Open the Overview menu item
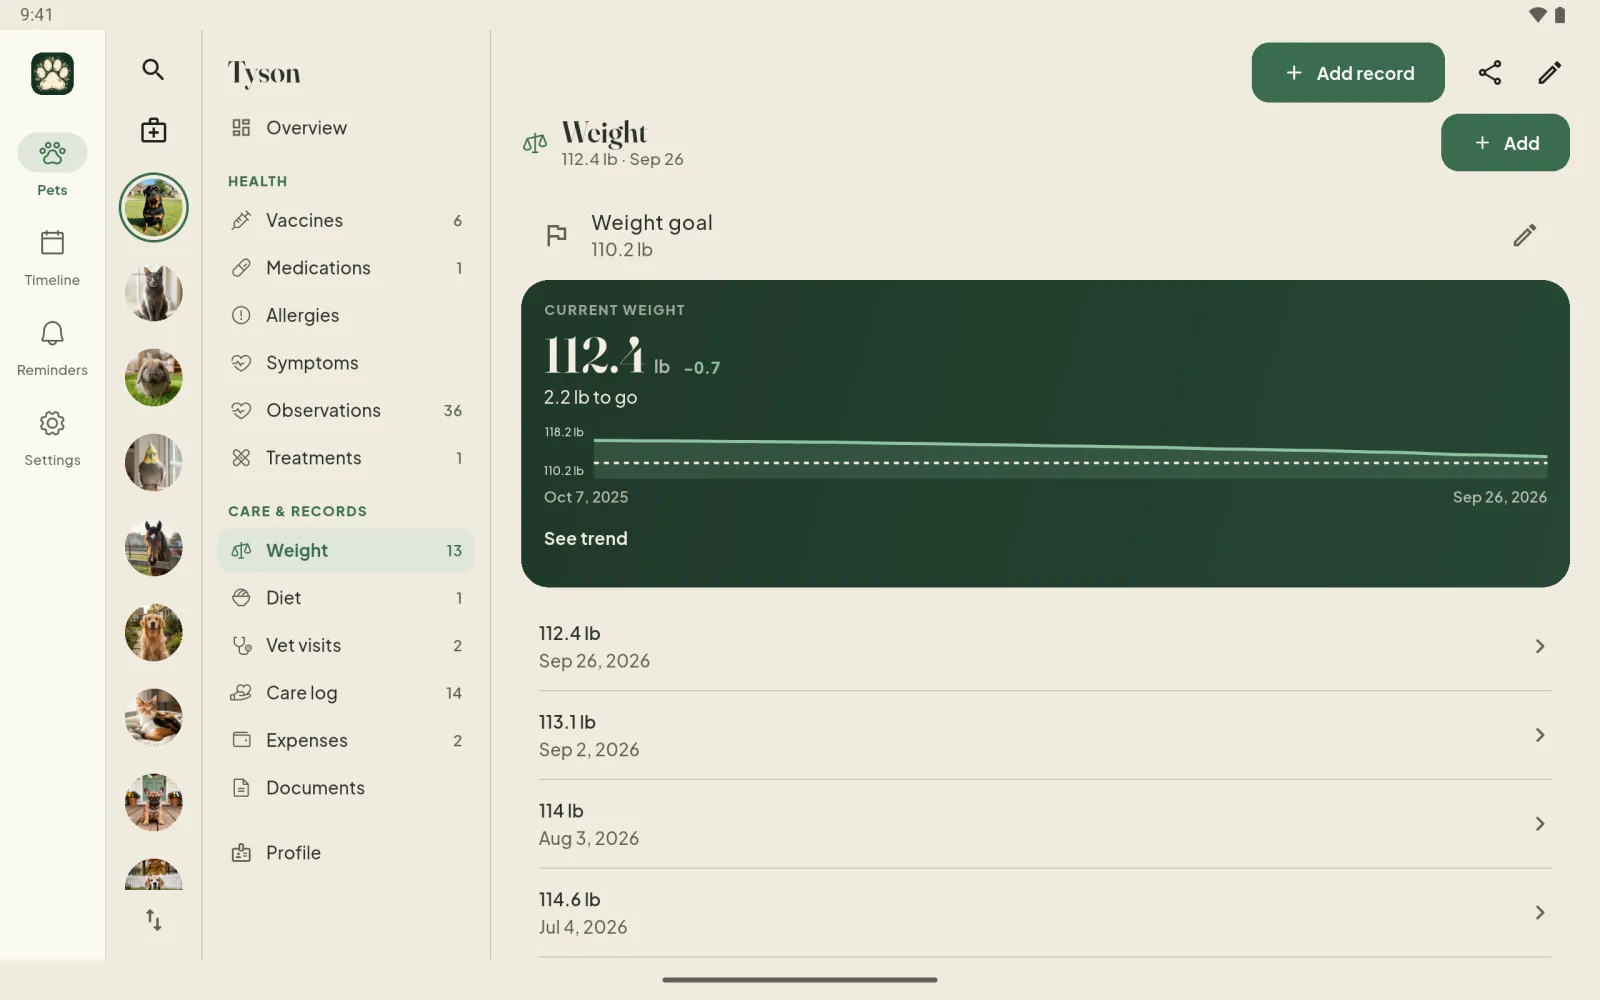The width and height of the screenshot is (1600, 1000). click(x=346, y=128)
